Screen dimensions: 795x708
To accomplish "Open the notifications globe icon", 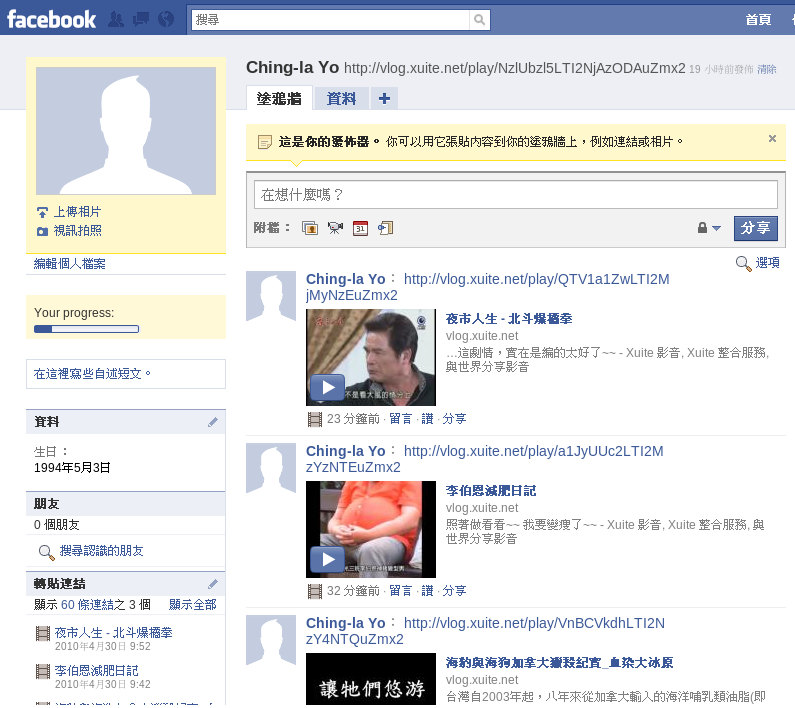I will 166,20.
